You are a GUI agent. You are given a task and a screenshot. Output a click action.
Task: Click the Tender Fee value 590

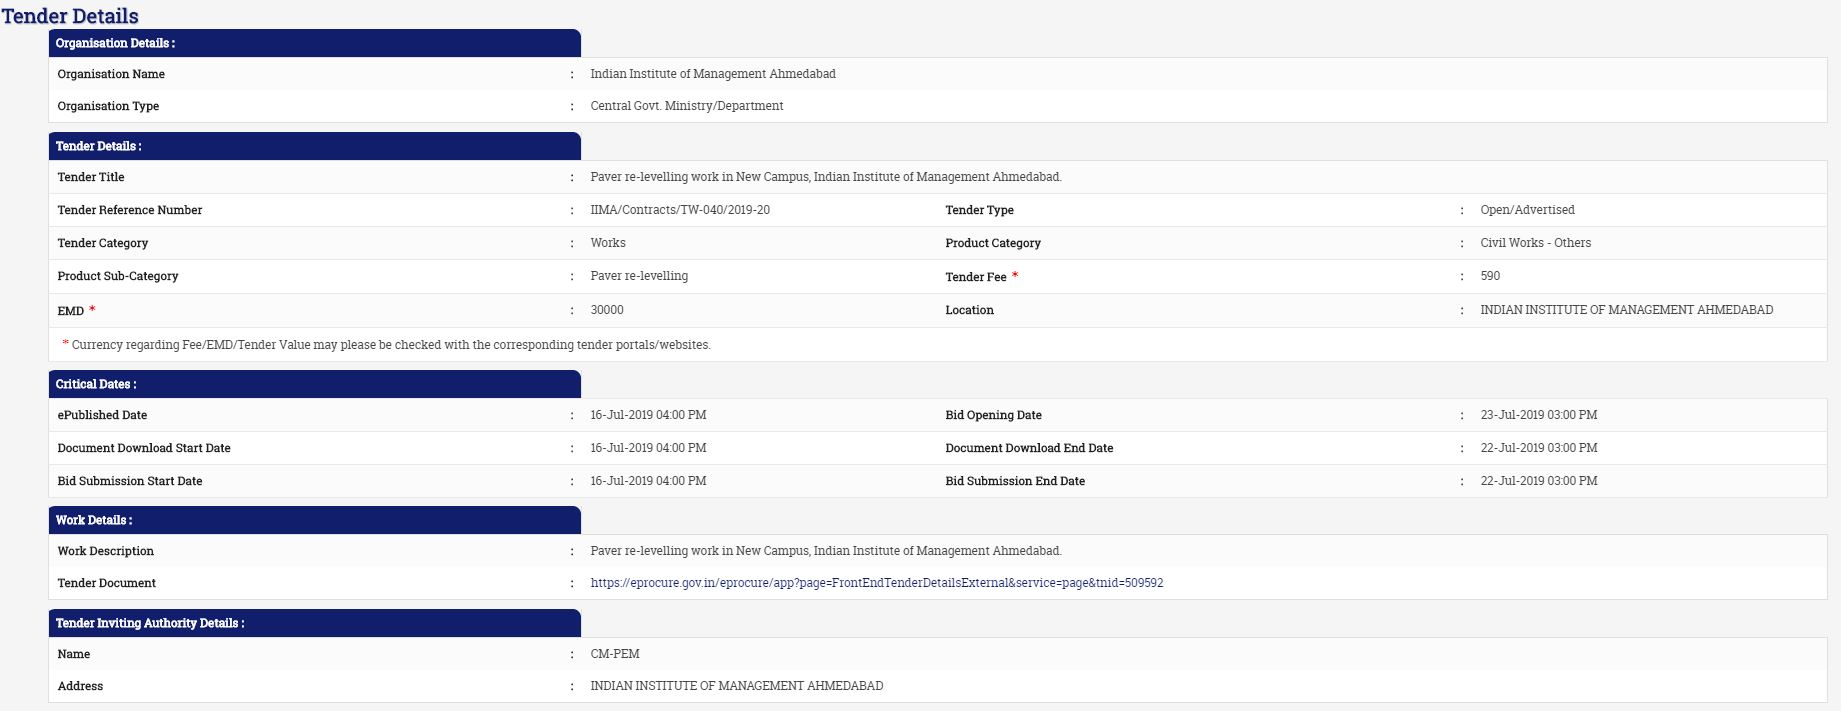(x=1490, y=276)
